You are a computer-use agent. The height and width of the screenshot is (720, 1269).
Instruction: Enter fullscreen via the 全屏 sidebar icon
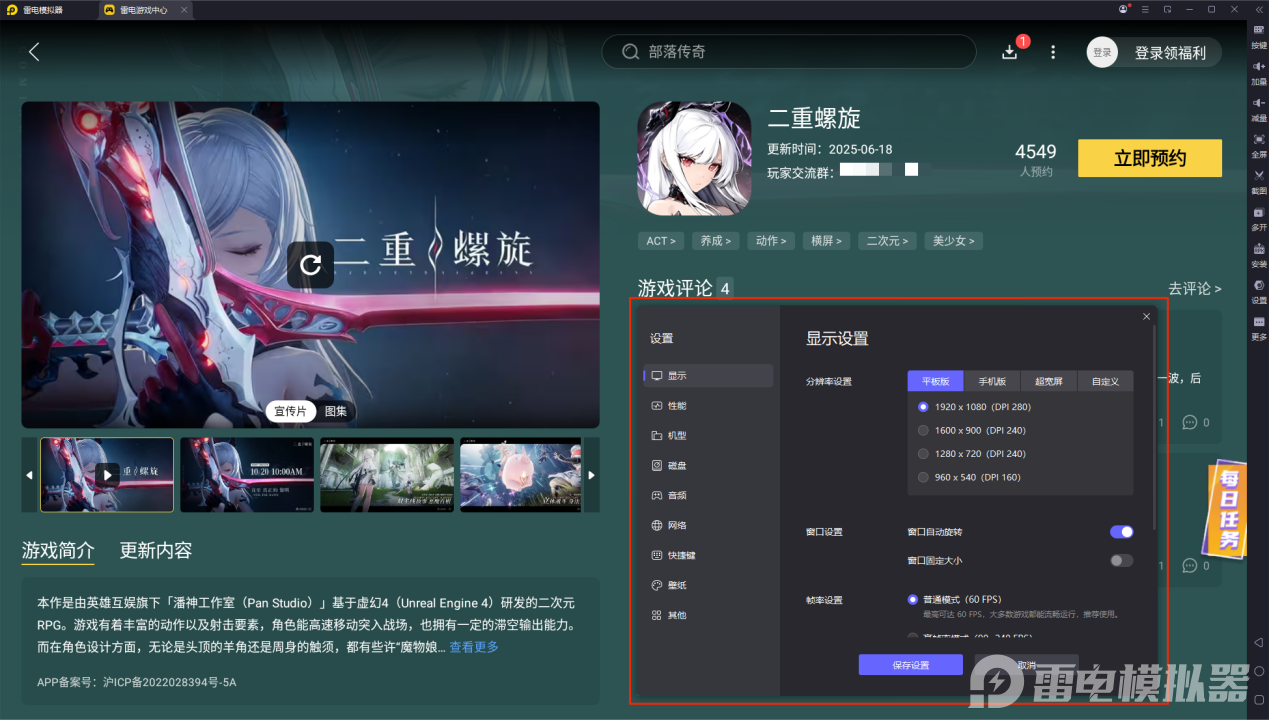pyautogui.click(x=1258, y=148)
